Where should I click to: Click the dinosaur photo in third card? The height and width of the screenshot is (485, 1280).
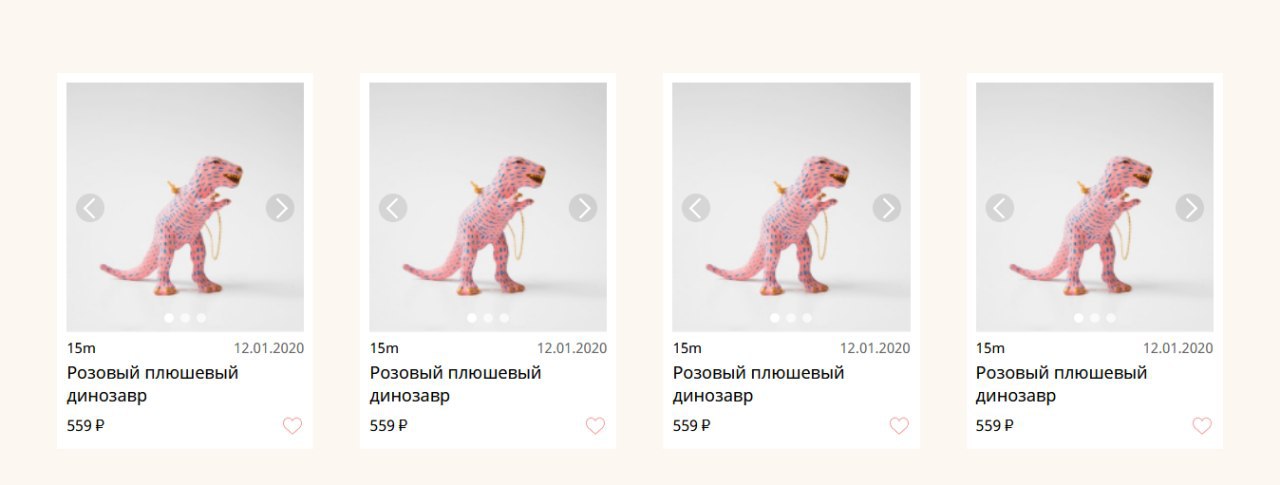click(791, 207)
